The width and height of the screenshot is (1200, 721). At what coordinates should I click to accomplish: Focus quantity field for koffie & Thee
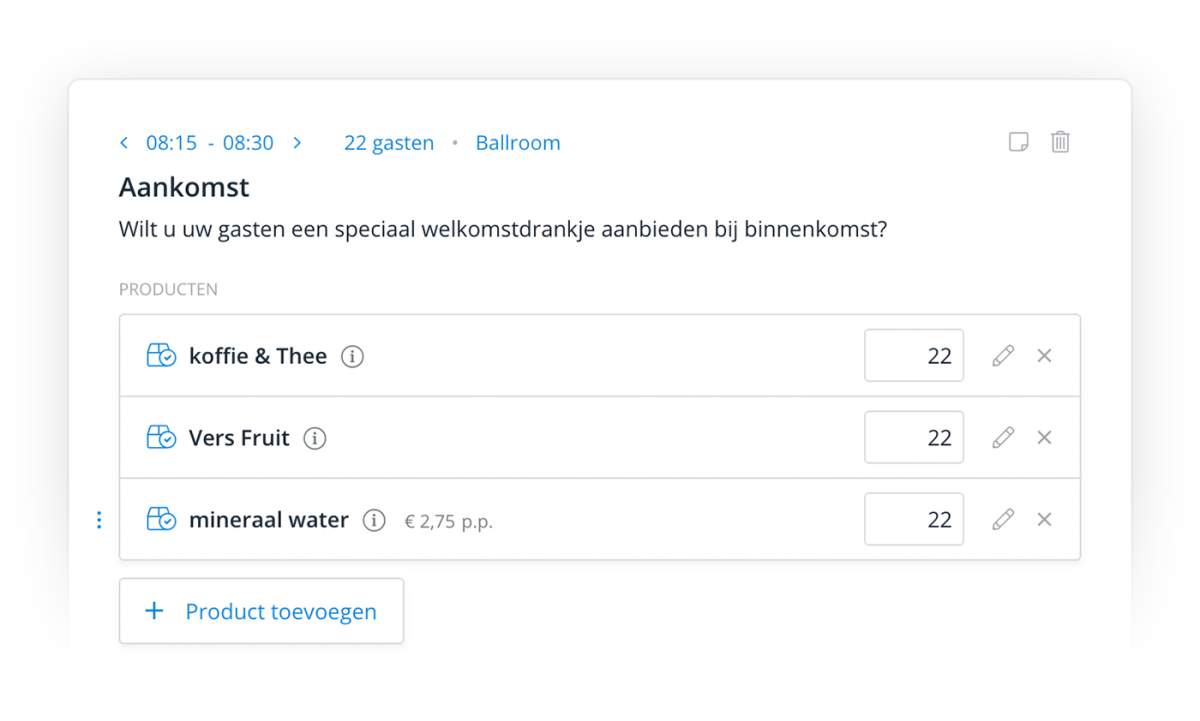click(914, 355)
